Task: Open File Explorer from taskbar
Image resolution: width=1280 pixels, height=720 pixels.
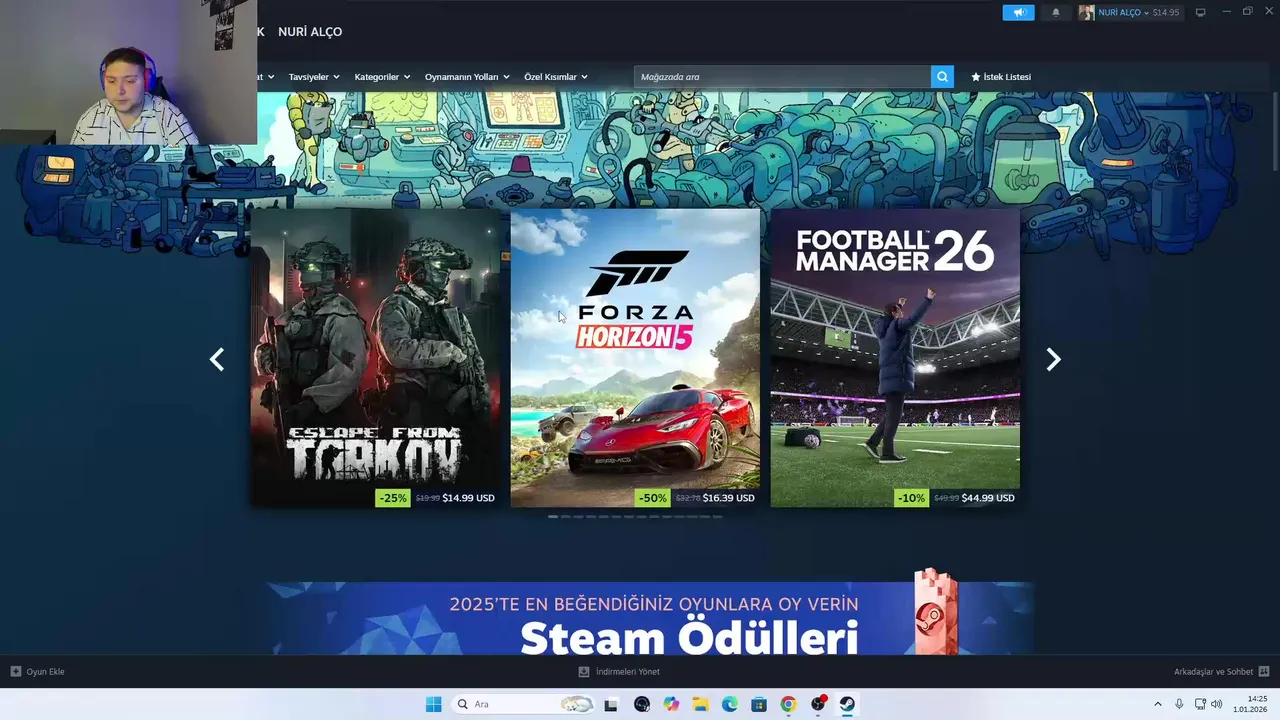Action: coord(700,704)
